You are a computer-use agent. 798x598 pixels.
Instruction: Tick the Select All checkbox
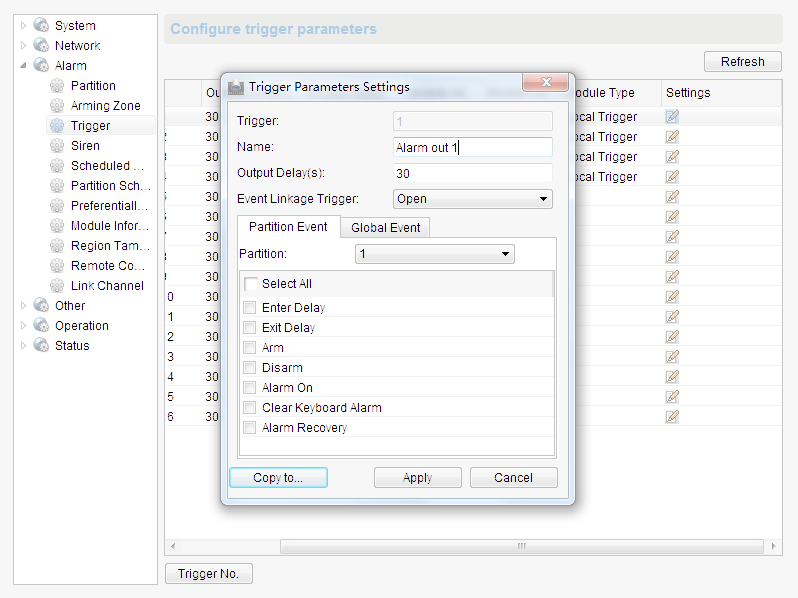(251, 283)
